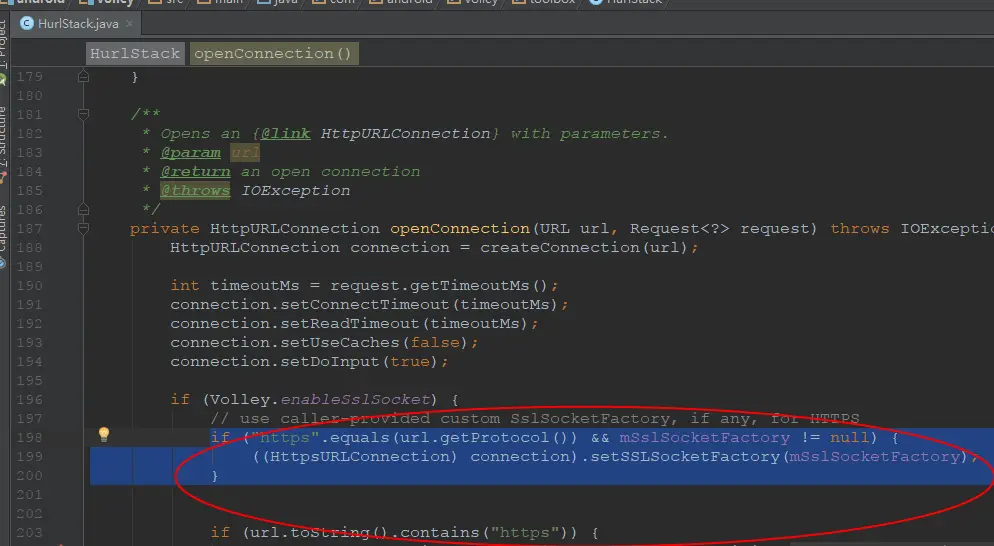This screenshot has height=546, width=994.
Task: Click the 'false' literal on line 193
Action: pos(435,343)
